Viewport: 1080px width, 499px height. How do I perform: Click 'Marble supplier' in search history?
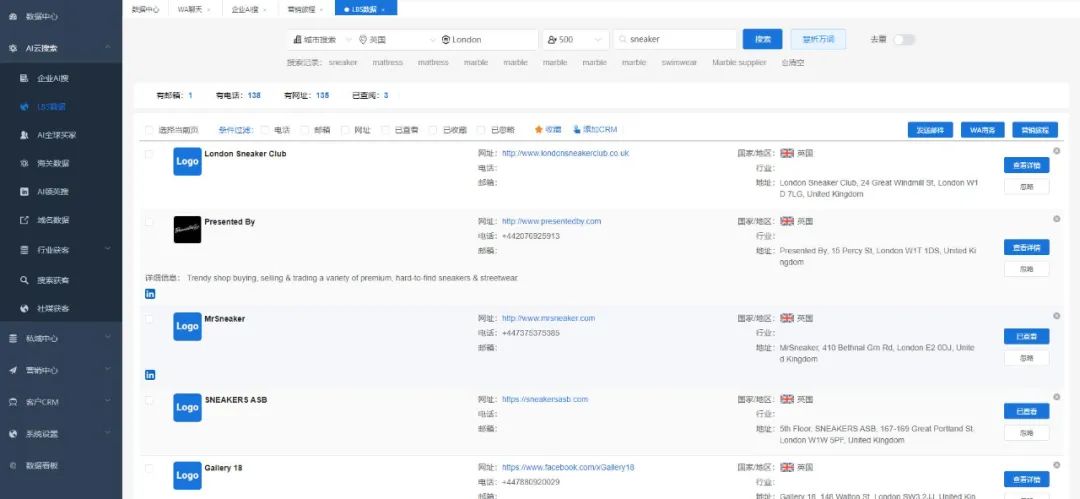[738, 63]
